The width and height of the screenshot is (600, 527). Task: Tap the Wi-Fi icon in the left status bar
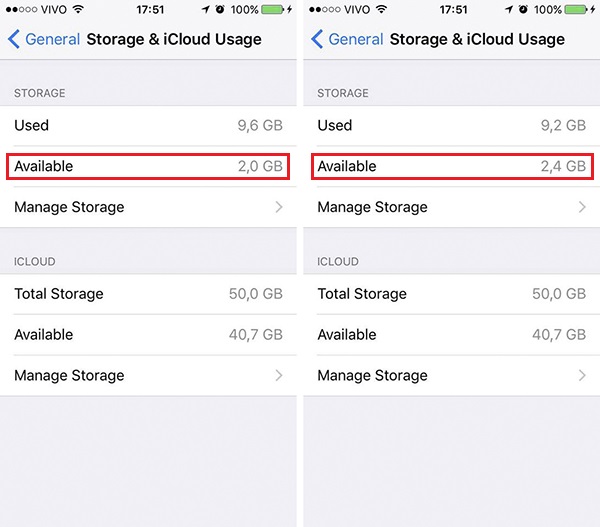click(x=78, y=9)
